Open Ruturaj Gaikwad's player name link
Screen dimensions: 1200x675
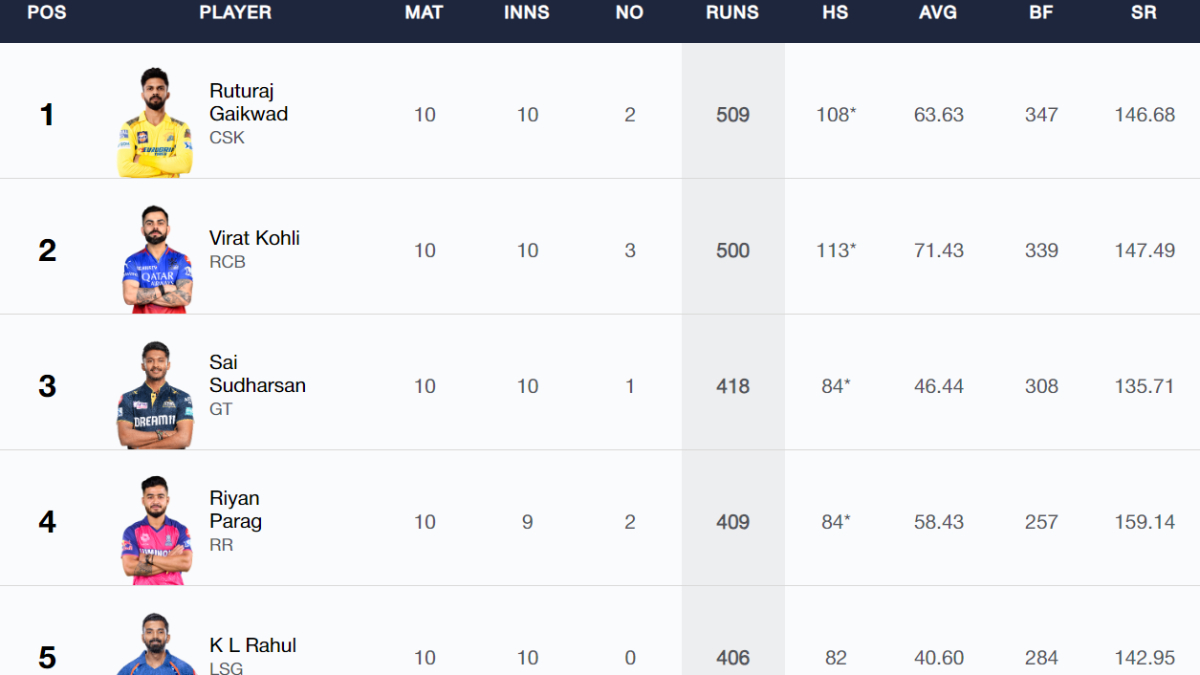tap(248, 102)
